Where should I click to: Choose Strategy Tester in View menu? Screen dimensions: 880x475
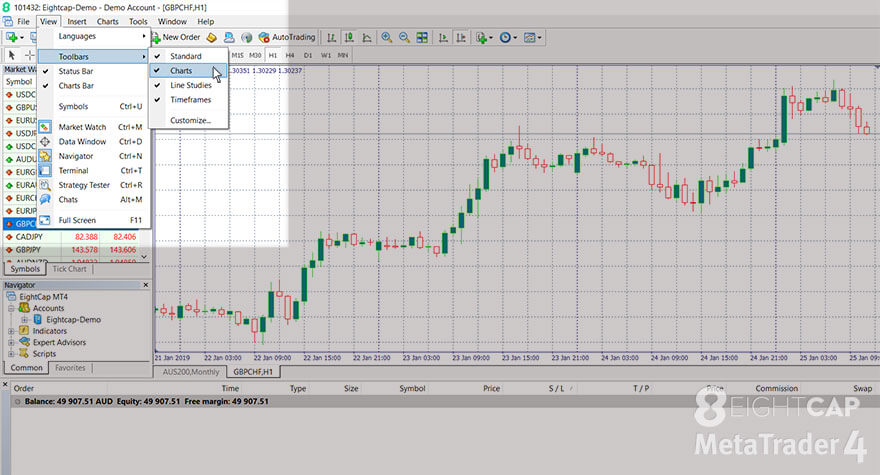(x=94, y=185)
